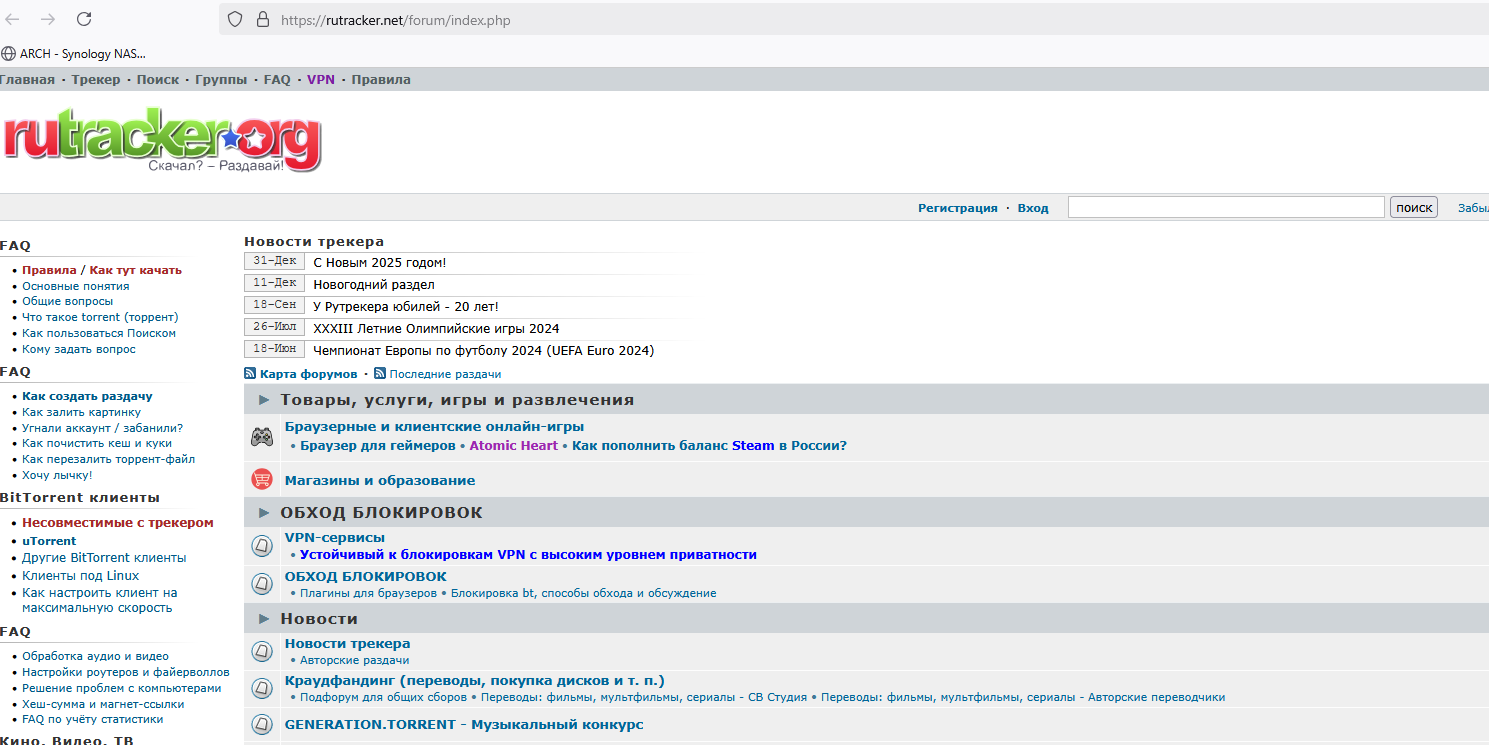
Task: Click the site search text field
Action: point(1226,207)
